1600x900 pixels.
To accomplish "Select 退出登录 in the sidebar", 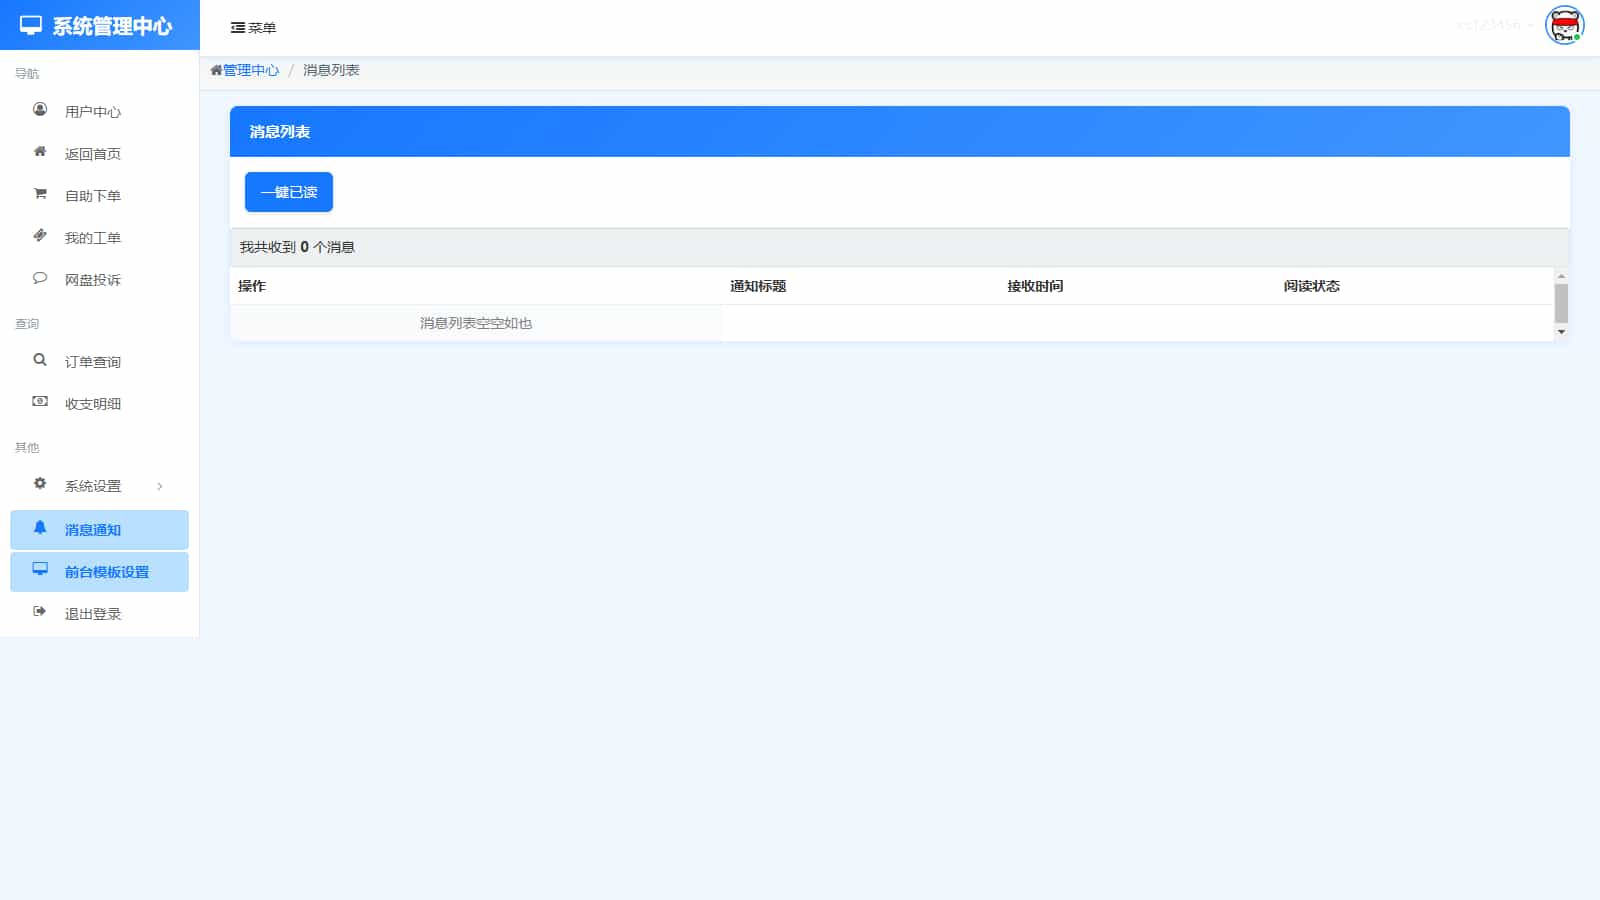I will tap(93, 614).
